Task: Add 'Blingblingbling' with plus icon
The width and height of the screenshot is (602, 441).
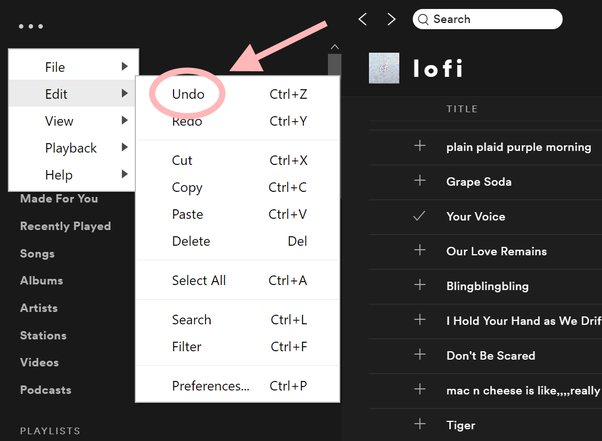Action: pyautogui.click(x=420, y=285)
